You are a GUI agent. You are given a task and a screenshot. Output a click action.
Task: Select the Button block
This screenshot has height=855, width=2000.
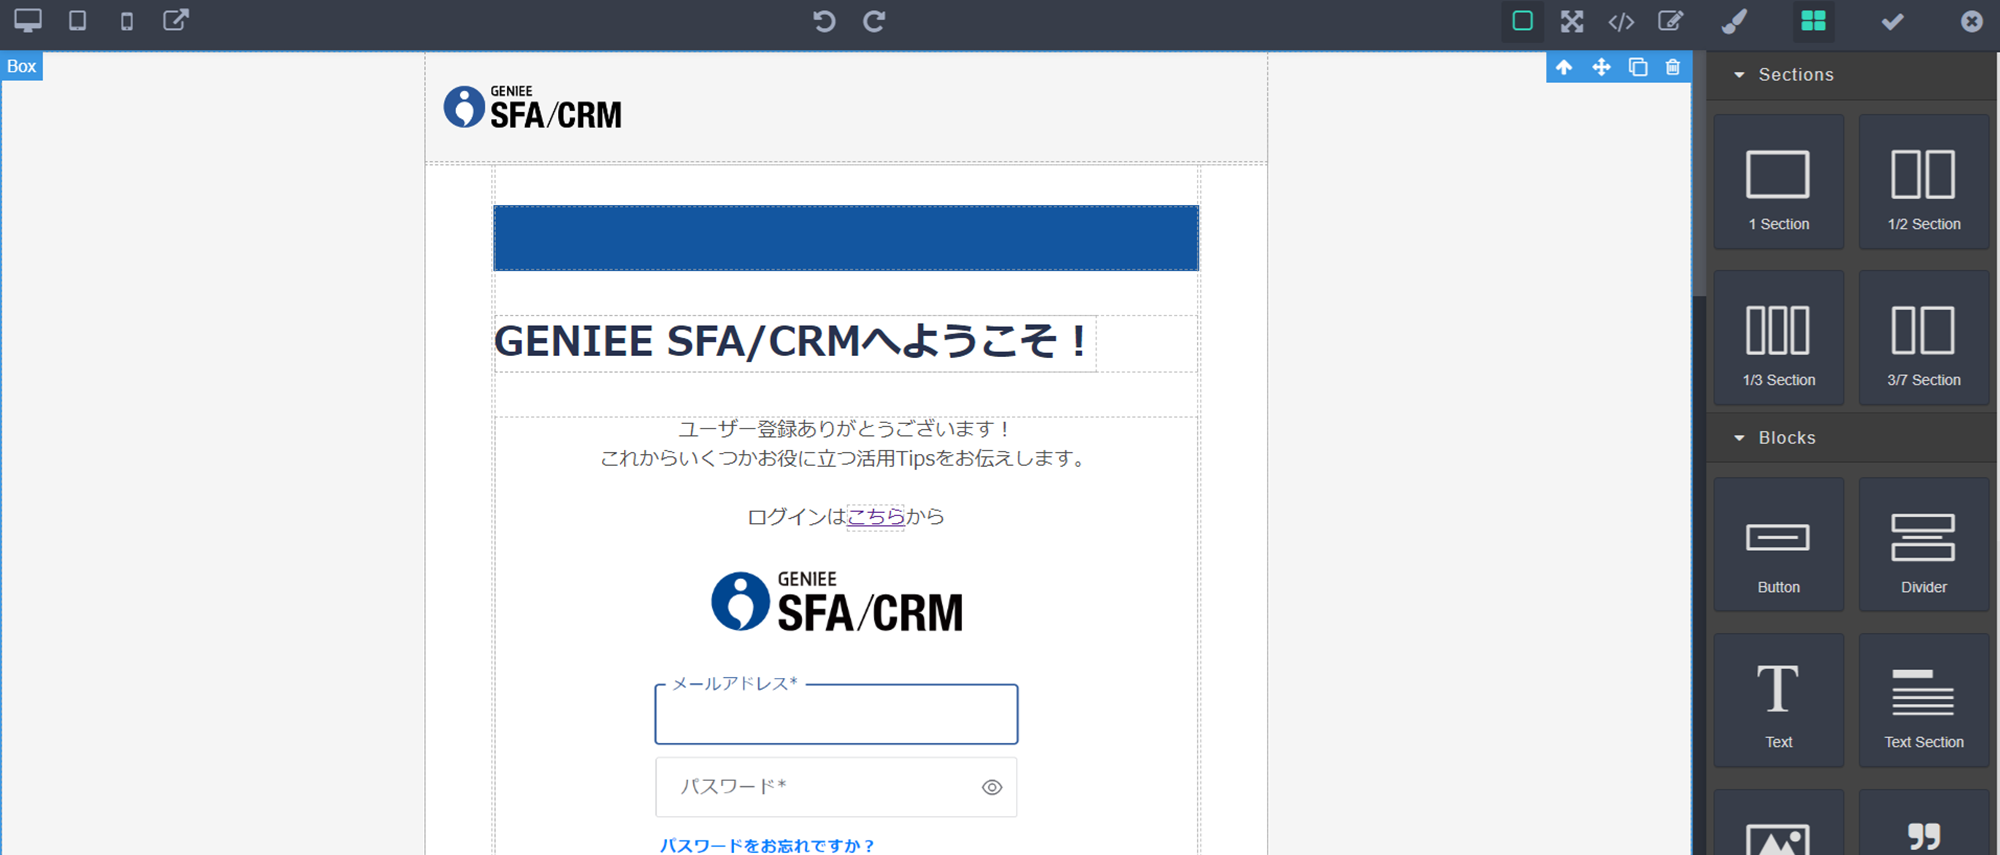point(1779,545)
